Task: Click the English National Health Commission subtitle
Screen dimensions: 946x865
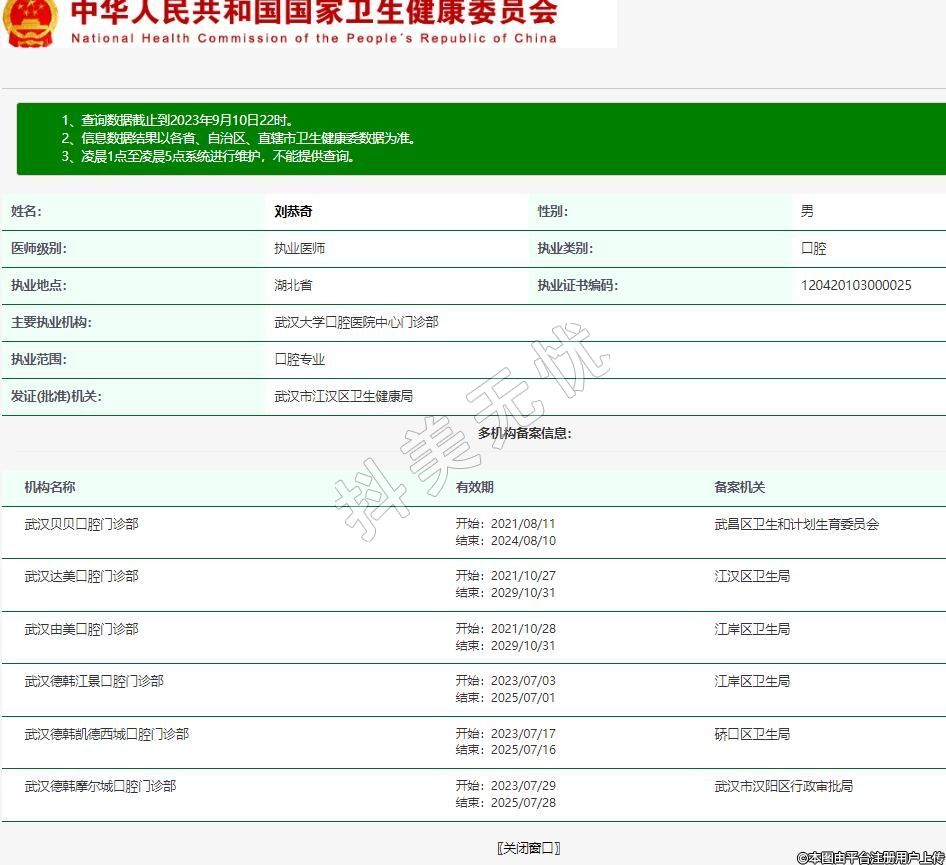Action: [x=314, y=39]
